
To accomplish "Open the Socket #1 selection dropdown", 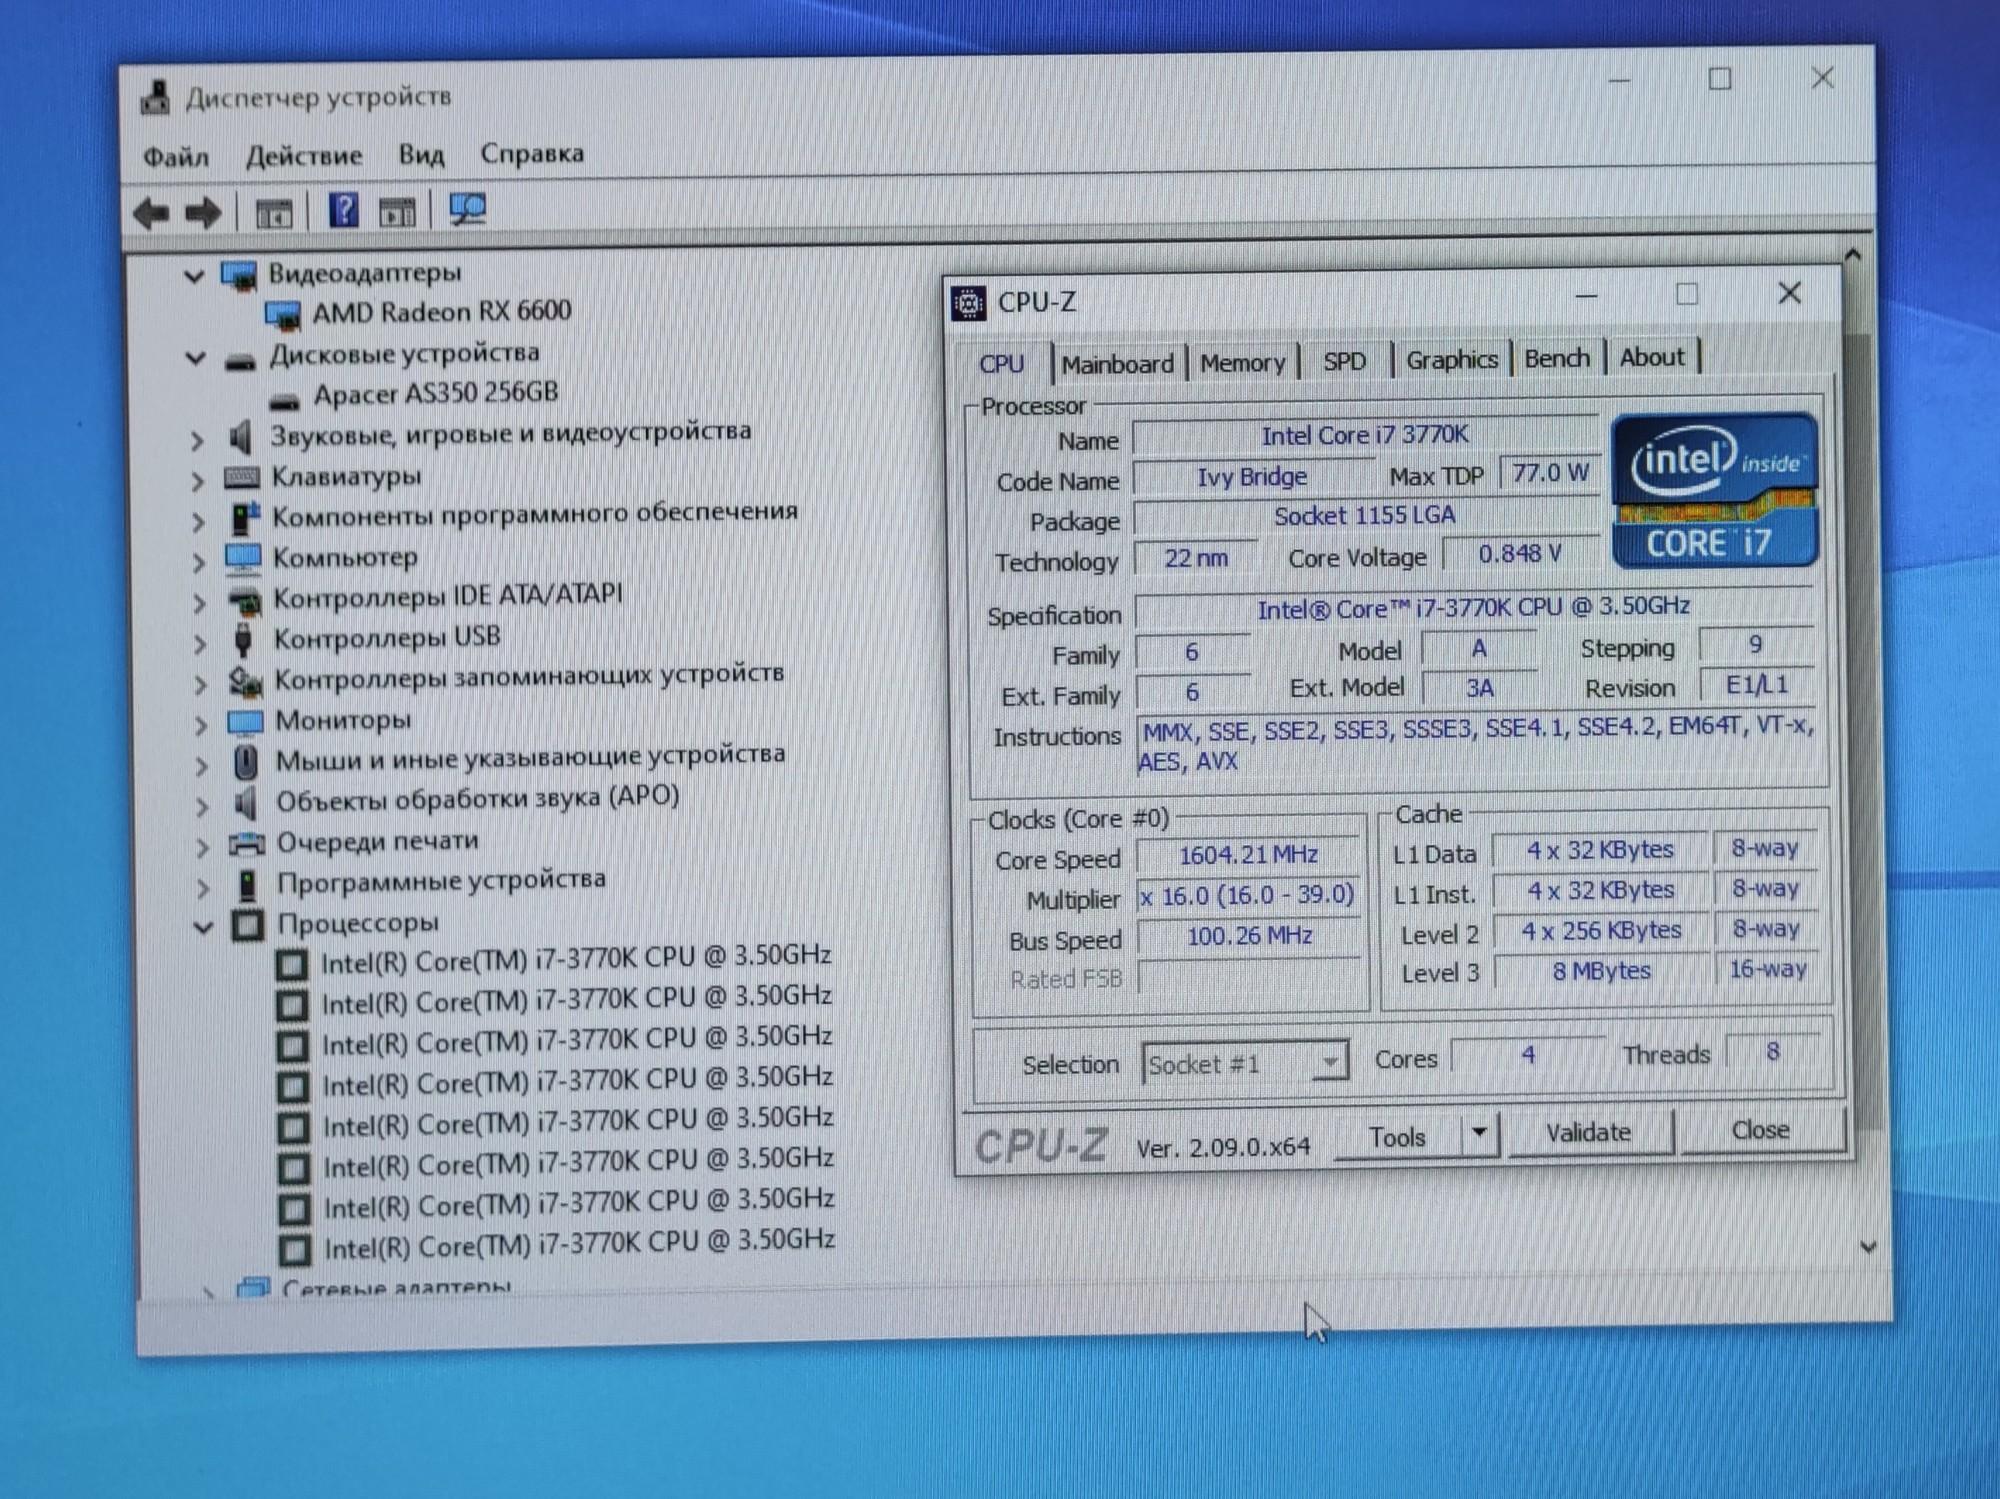I will point(1328,1061).
